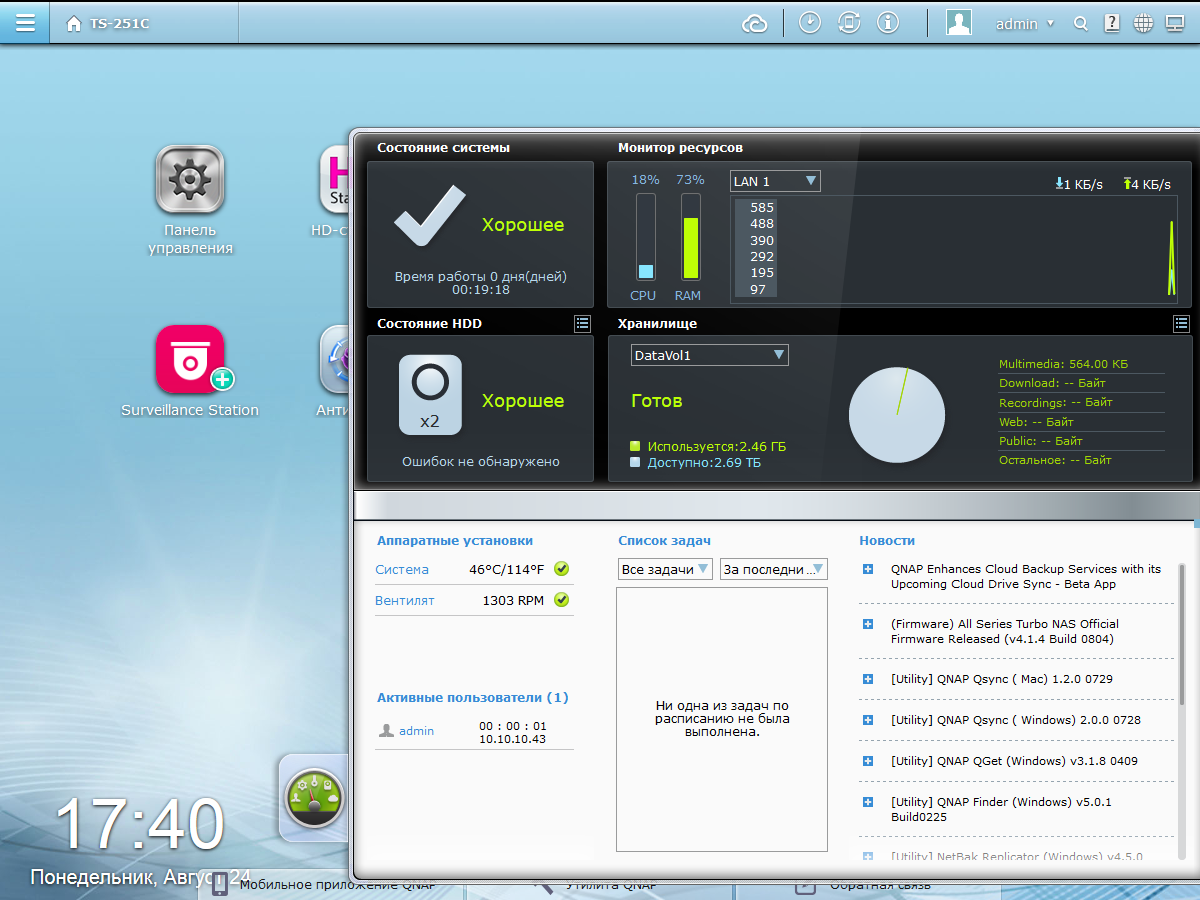Open background tasks clock icon
1200x900 pixels.
[809, 23]
